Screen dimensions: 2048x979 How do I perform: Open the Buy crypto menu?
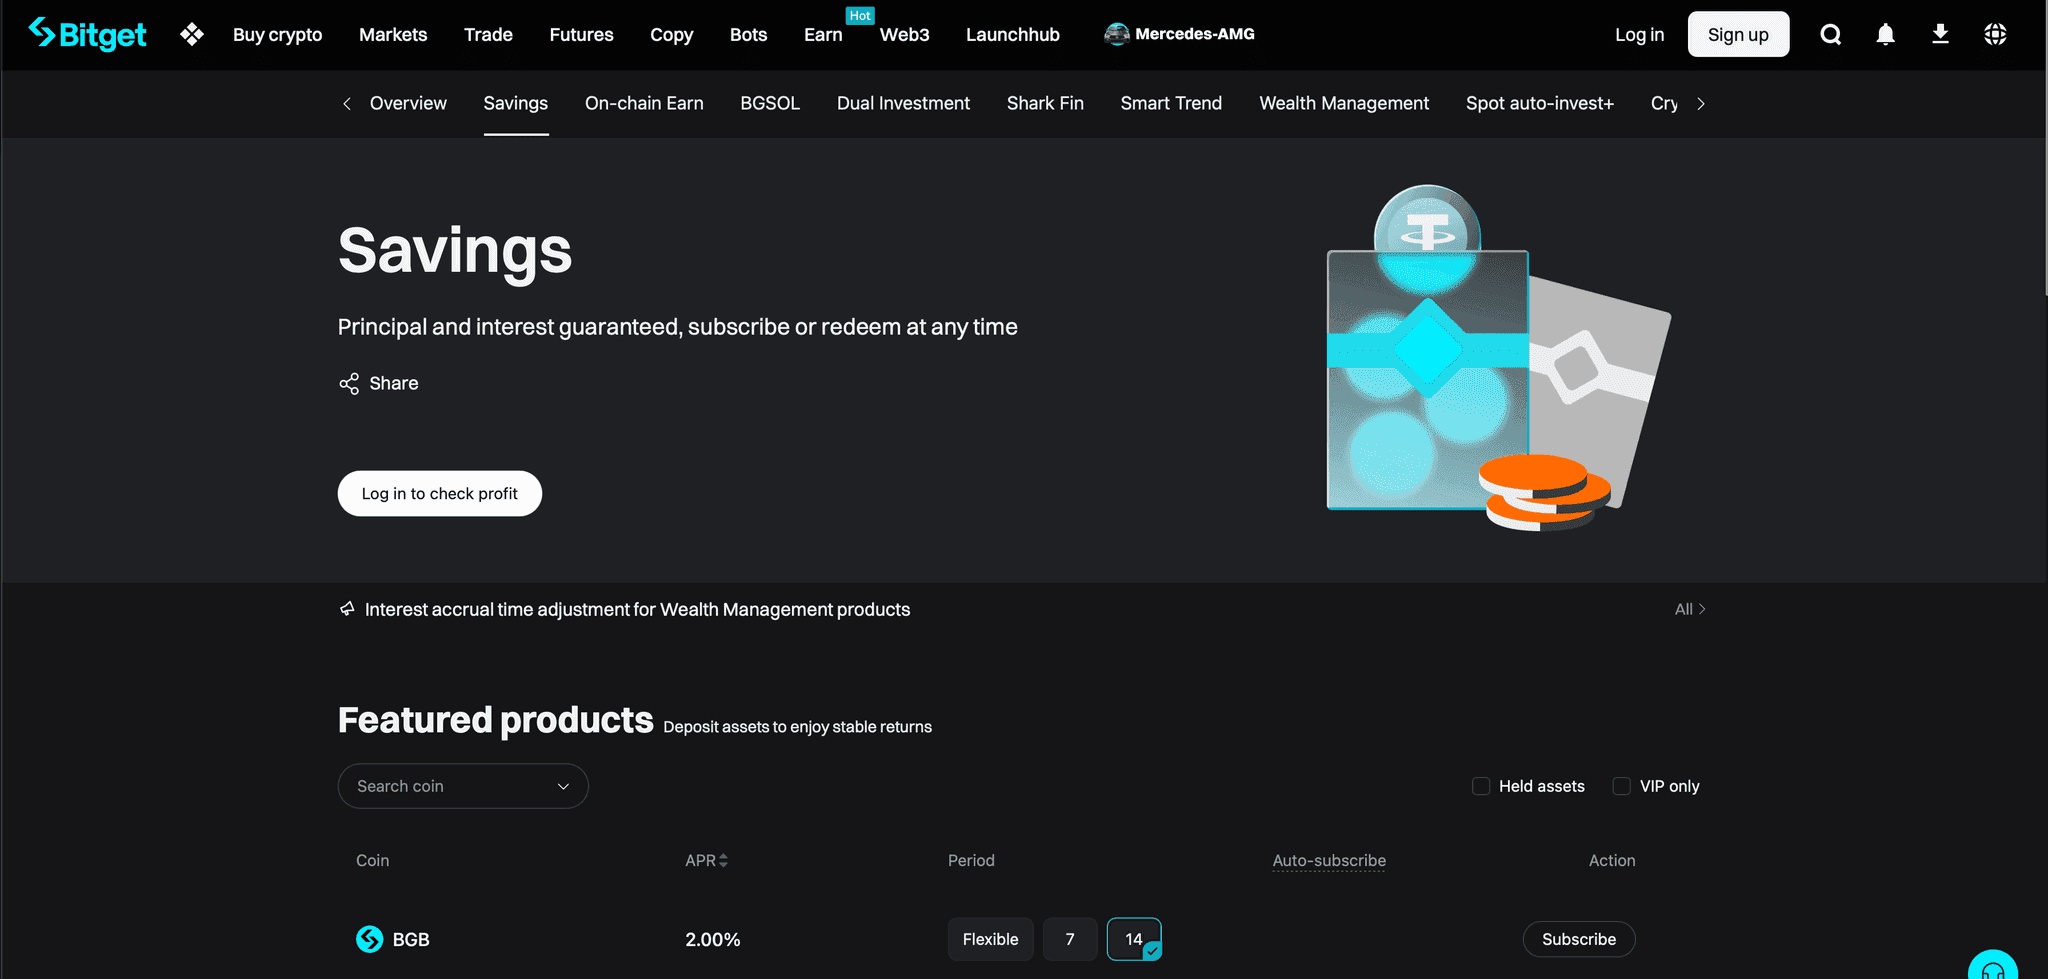(277, 34)
